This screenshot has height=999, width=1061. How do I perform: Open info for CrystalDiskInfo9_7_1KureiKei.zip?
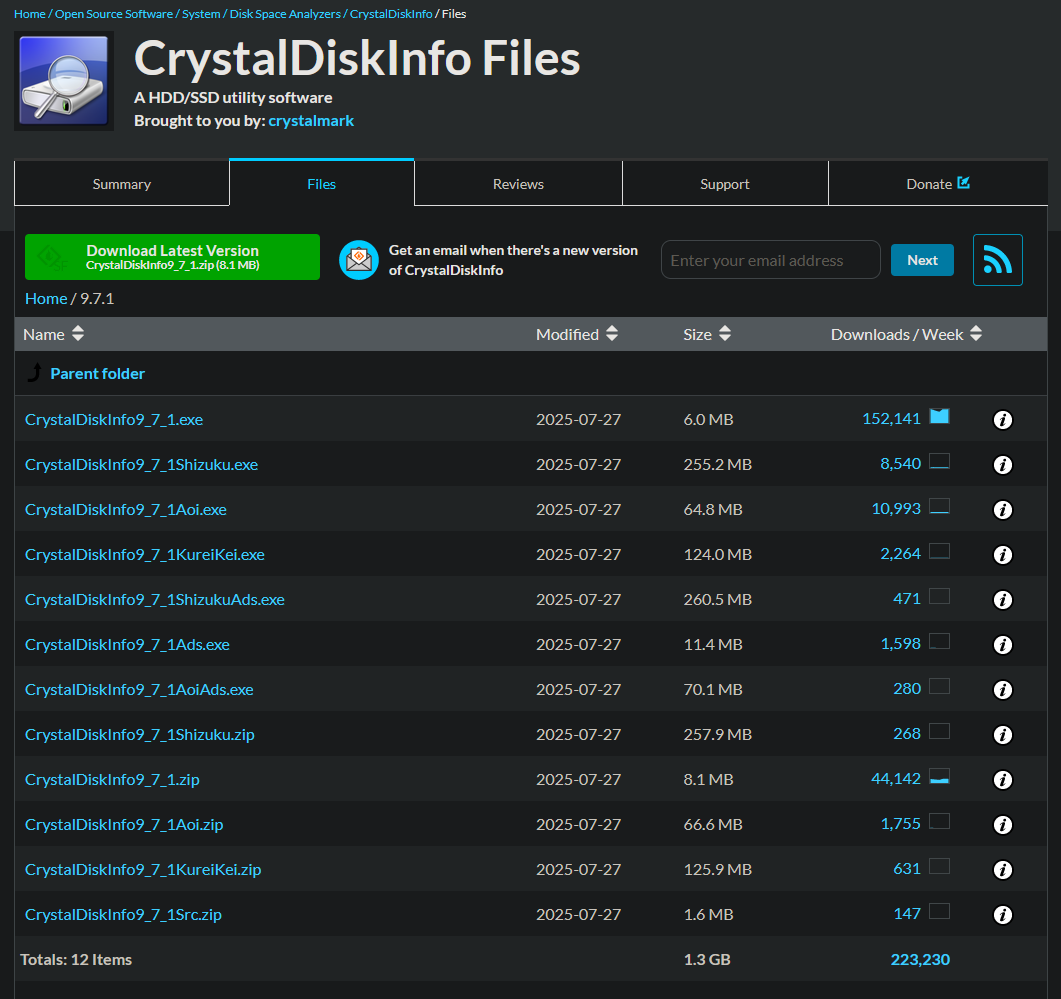tap(1002, 870)
